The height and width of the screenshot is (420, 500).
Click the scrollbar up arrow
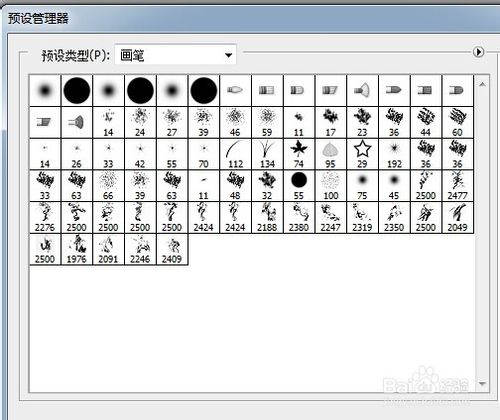(482, 85)
